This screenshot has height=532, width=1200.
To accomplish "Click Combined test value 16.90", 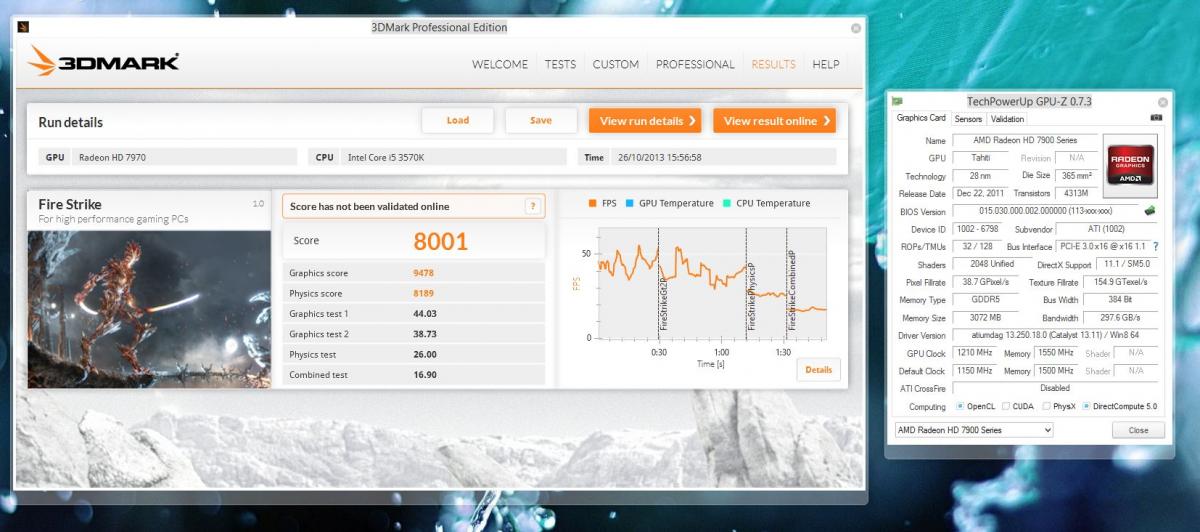I will pos(426,375).
